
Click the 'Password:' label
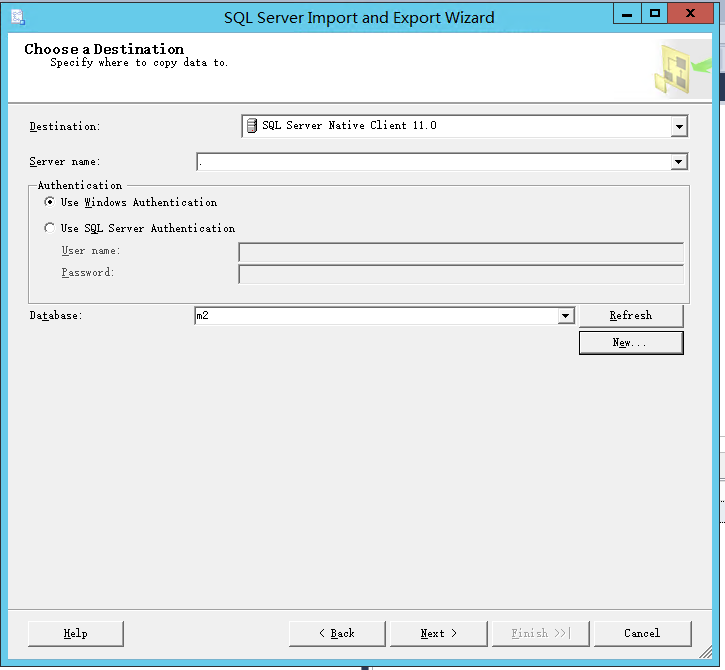coord(88,272)
